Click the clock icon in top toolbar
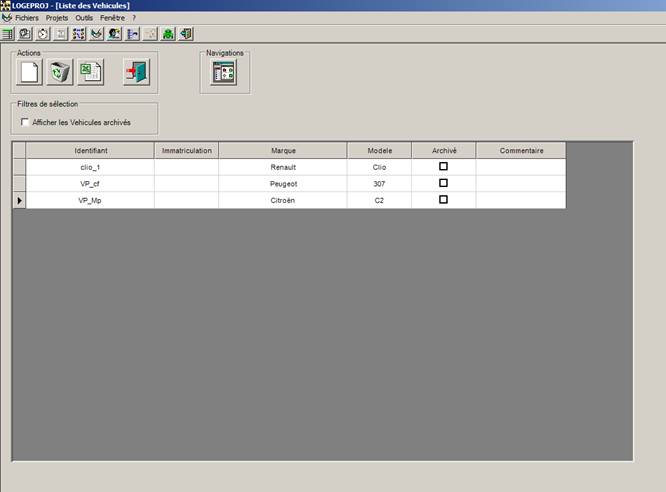 pos(43,33)
